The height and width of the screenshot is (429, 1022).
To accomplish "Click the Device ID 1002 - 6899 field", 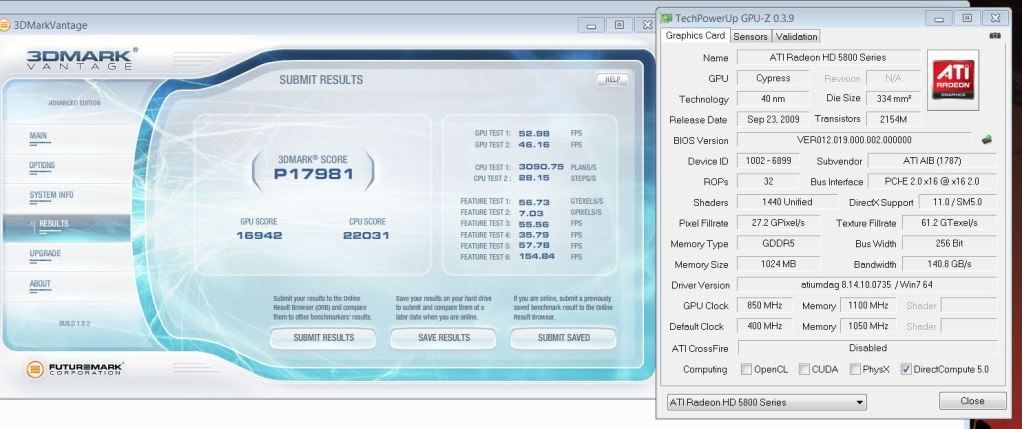I will pyautogui.click(x=768, y=160).
